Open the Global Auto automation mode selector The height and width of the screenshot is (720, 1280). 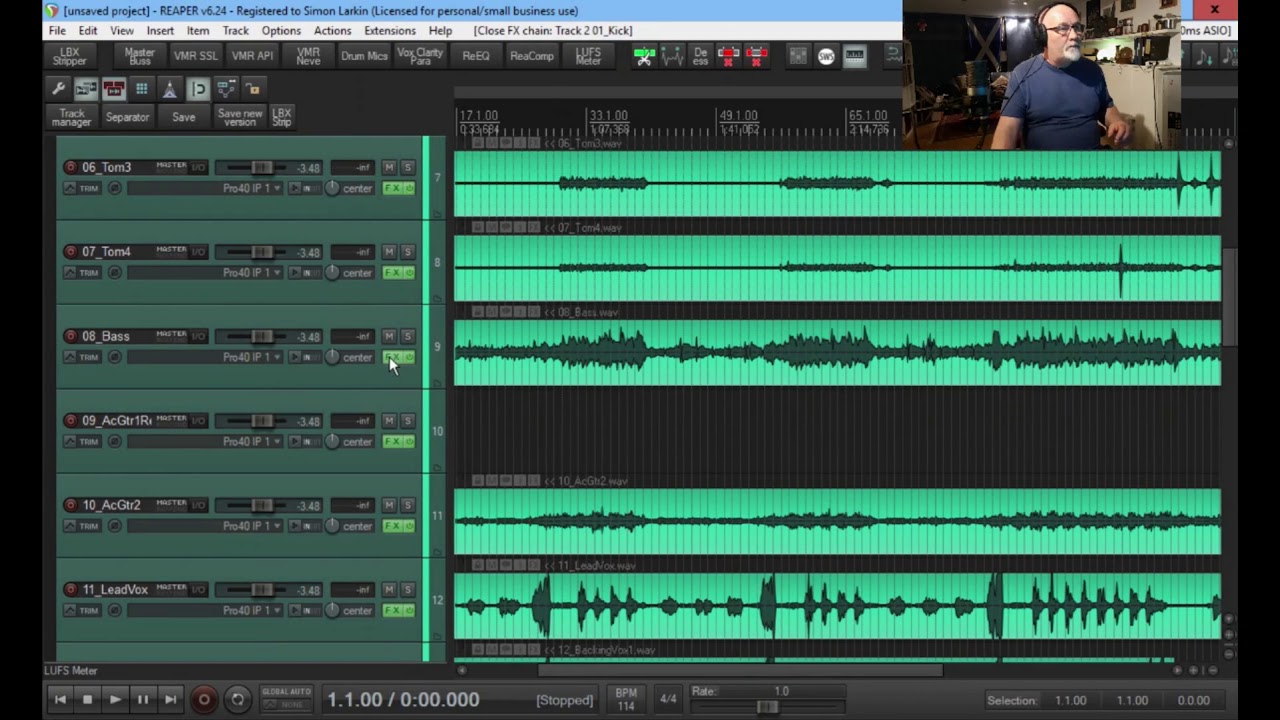(x=286, y=698)
